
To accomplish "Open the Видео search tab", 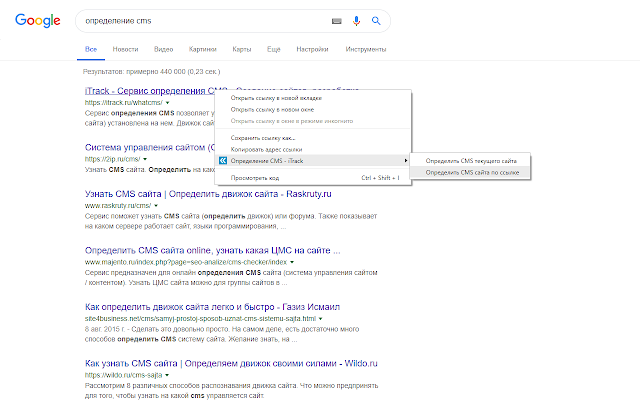I will pyautogui.click(x=165, y=48).
